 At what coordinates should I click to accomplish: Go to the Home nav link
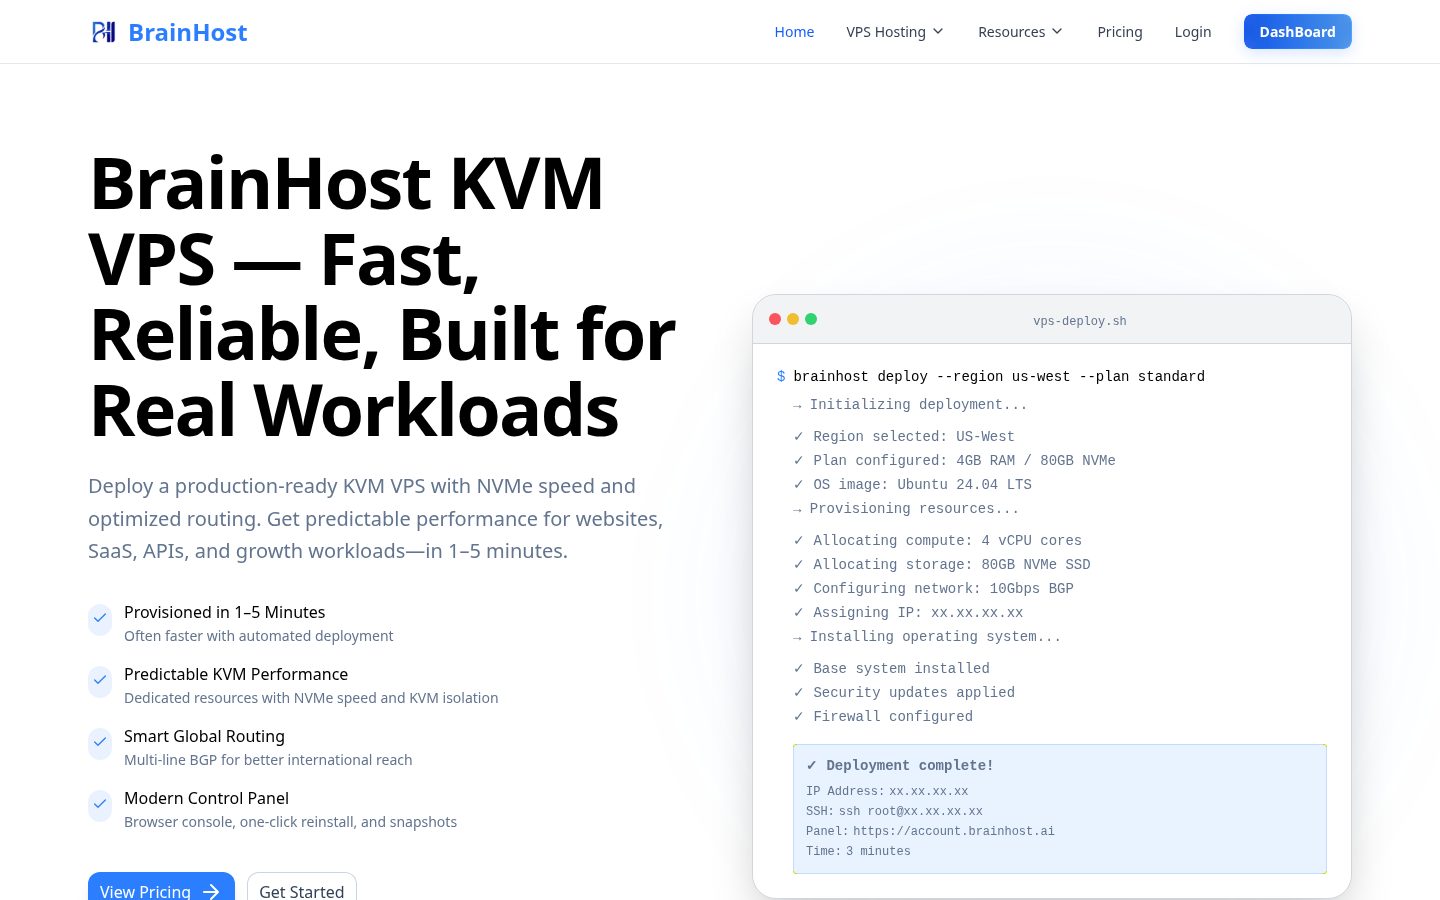point(794,32)
